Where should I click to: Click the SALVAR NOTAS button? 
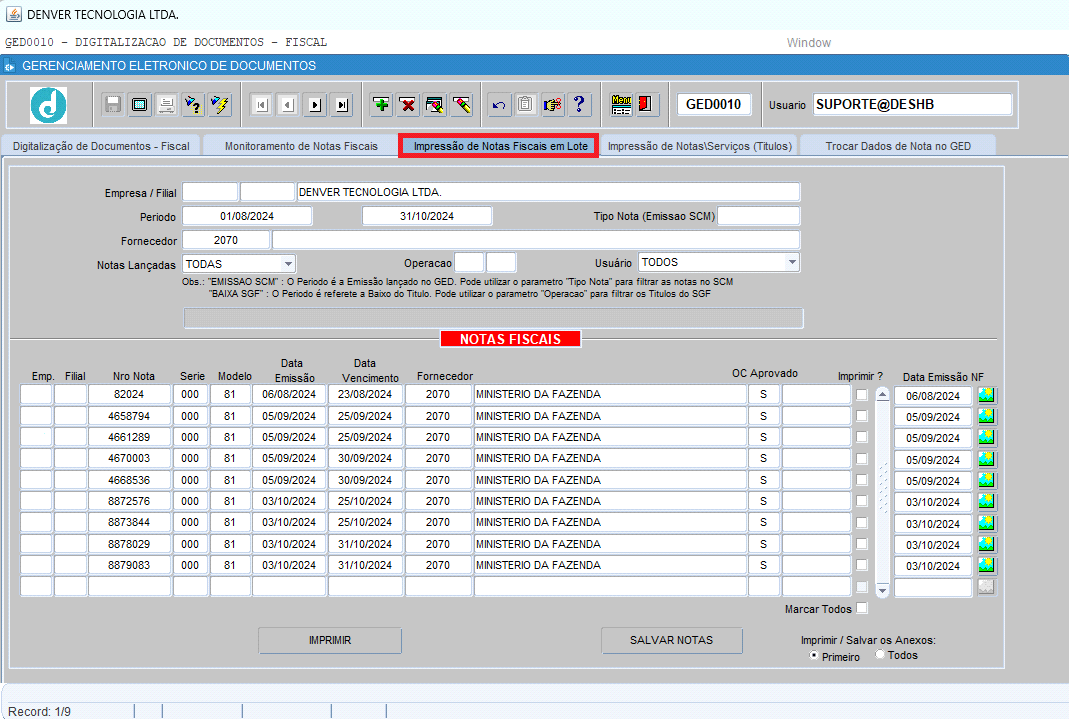[x=672, y=640]
